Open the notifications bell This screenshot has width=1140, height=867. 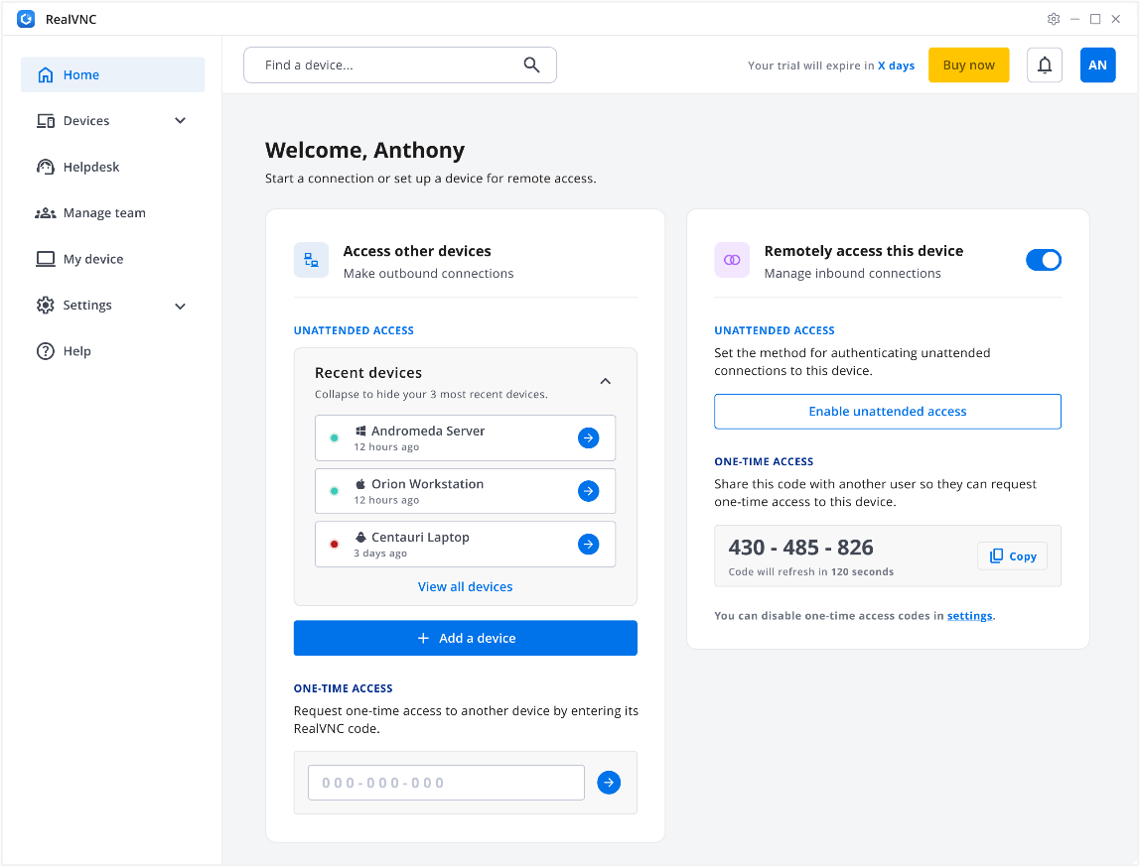point(1045,65)
